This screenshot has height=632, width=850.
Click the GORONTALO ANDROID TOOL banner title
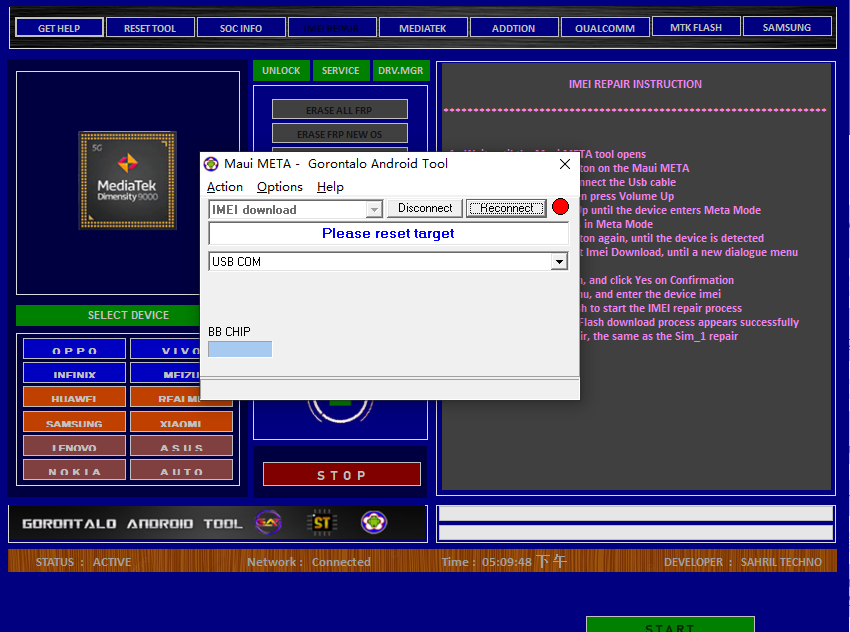(x=132, y=524)
